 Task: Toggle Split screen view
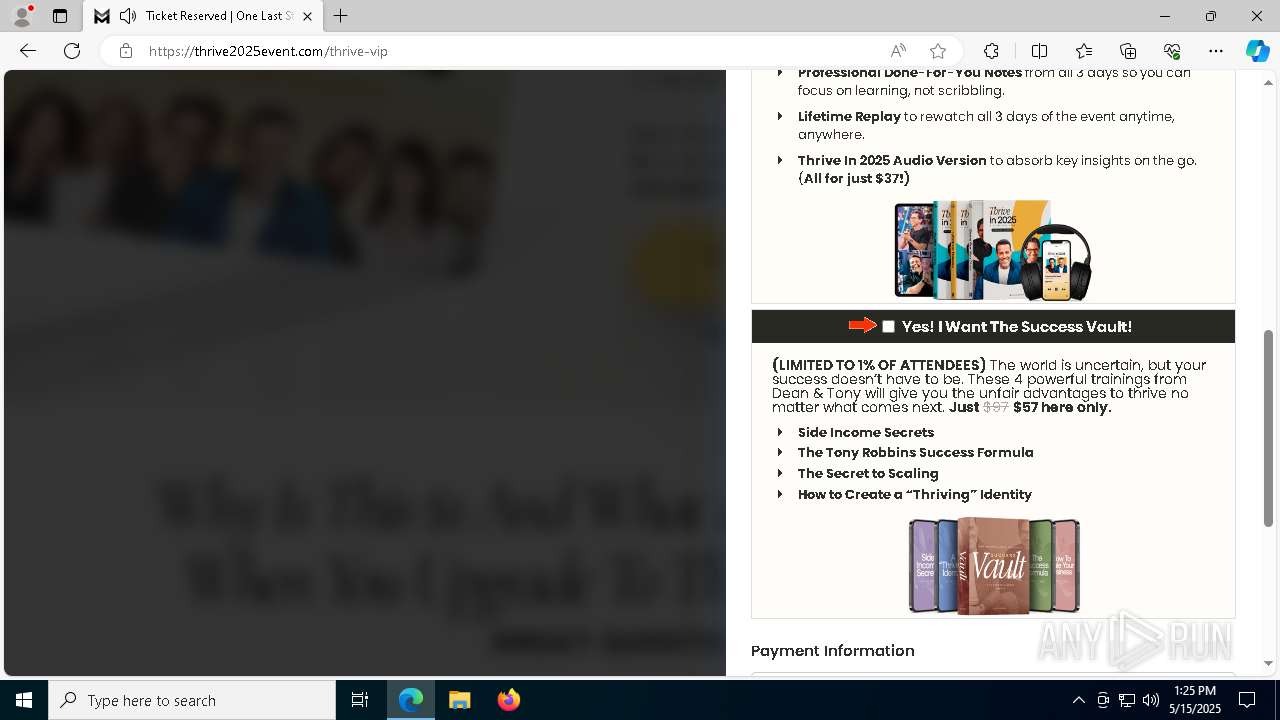pos(1039,51)
